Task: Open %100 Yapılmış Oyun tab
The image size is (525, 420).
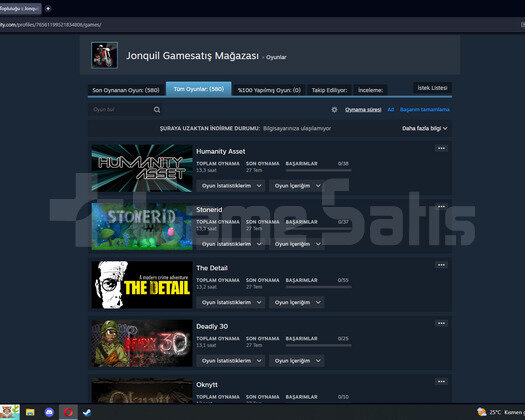Action: click(269, 90)
